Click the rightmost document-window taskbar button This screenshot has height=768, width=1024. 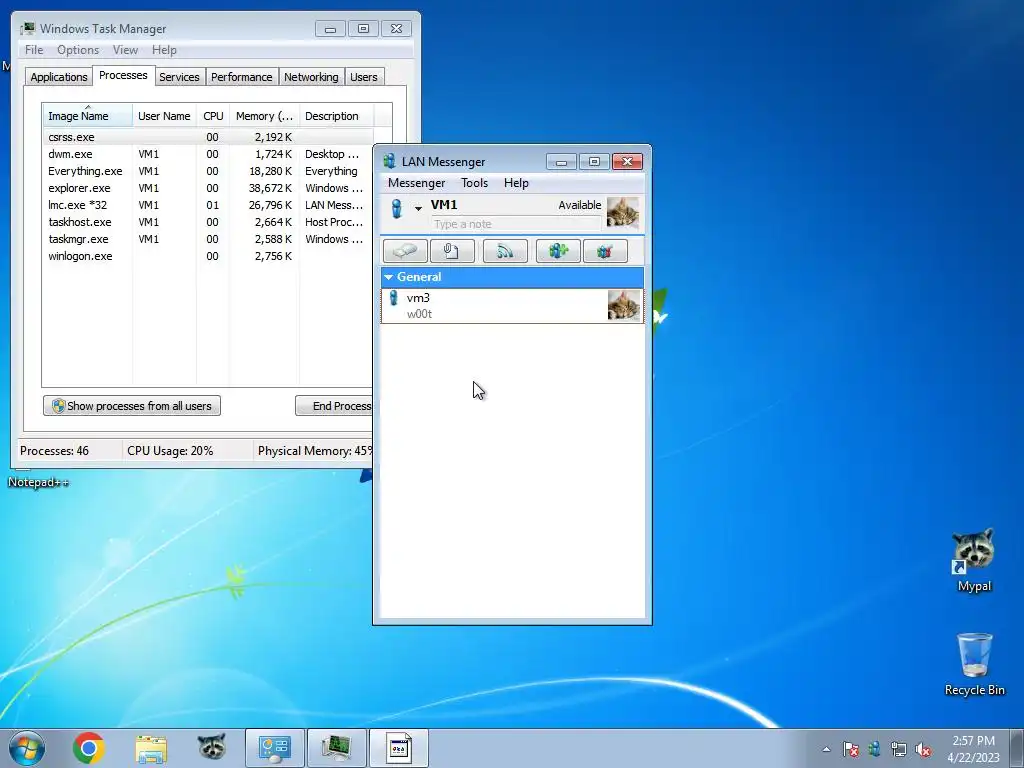pyautogui.click(x=399, y=748)
